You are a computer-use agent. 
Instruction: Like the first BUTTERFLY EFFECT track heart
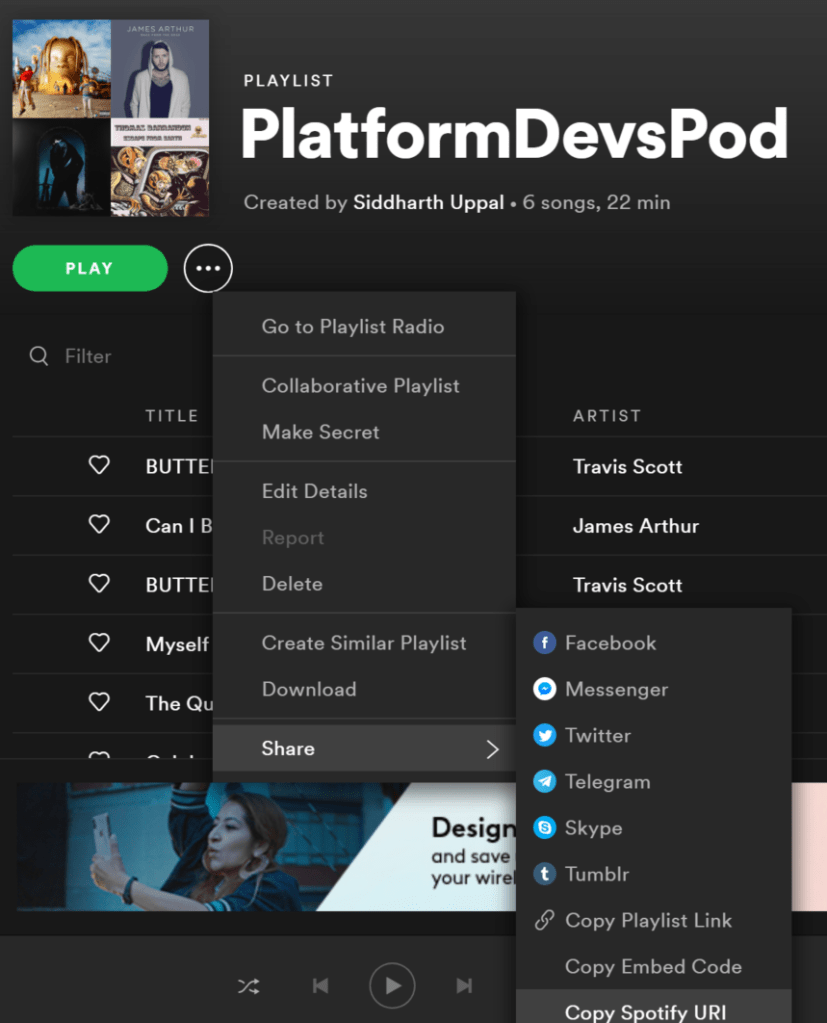(x=99, y=465)
